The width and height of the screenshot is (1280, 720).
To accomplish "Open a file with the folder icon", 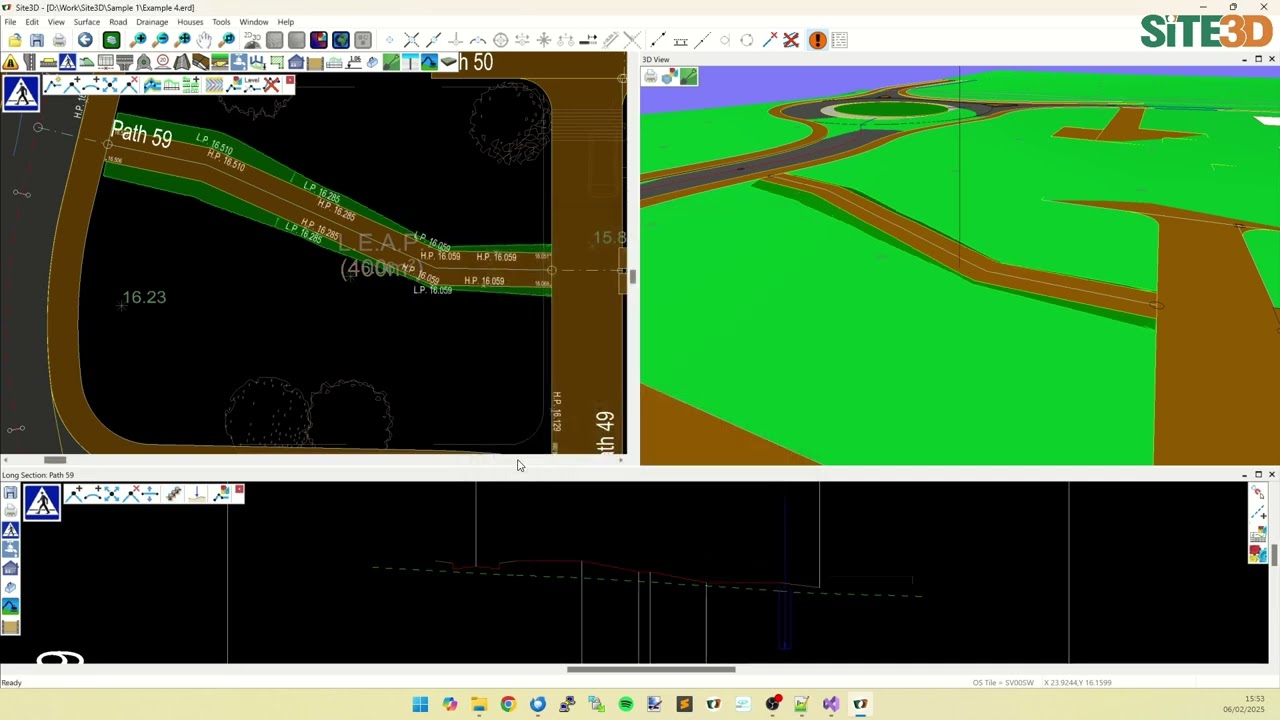I will coord(15,40).
